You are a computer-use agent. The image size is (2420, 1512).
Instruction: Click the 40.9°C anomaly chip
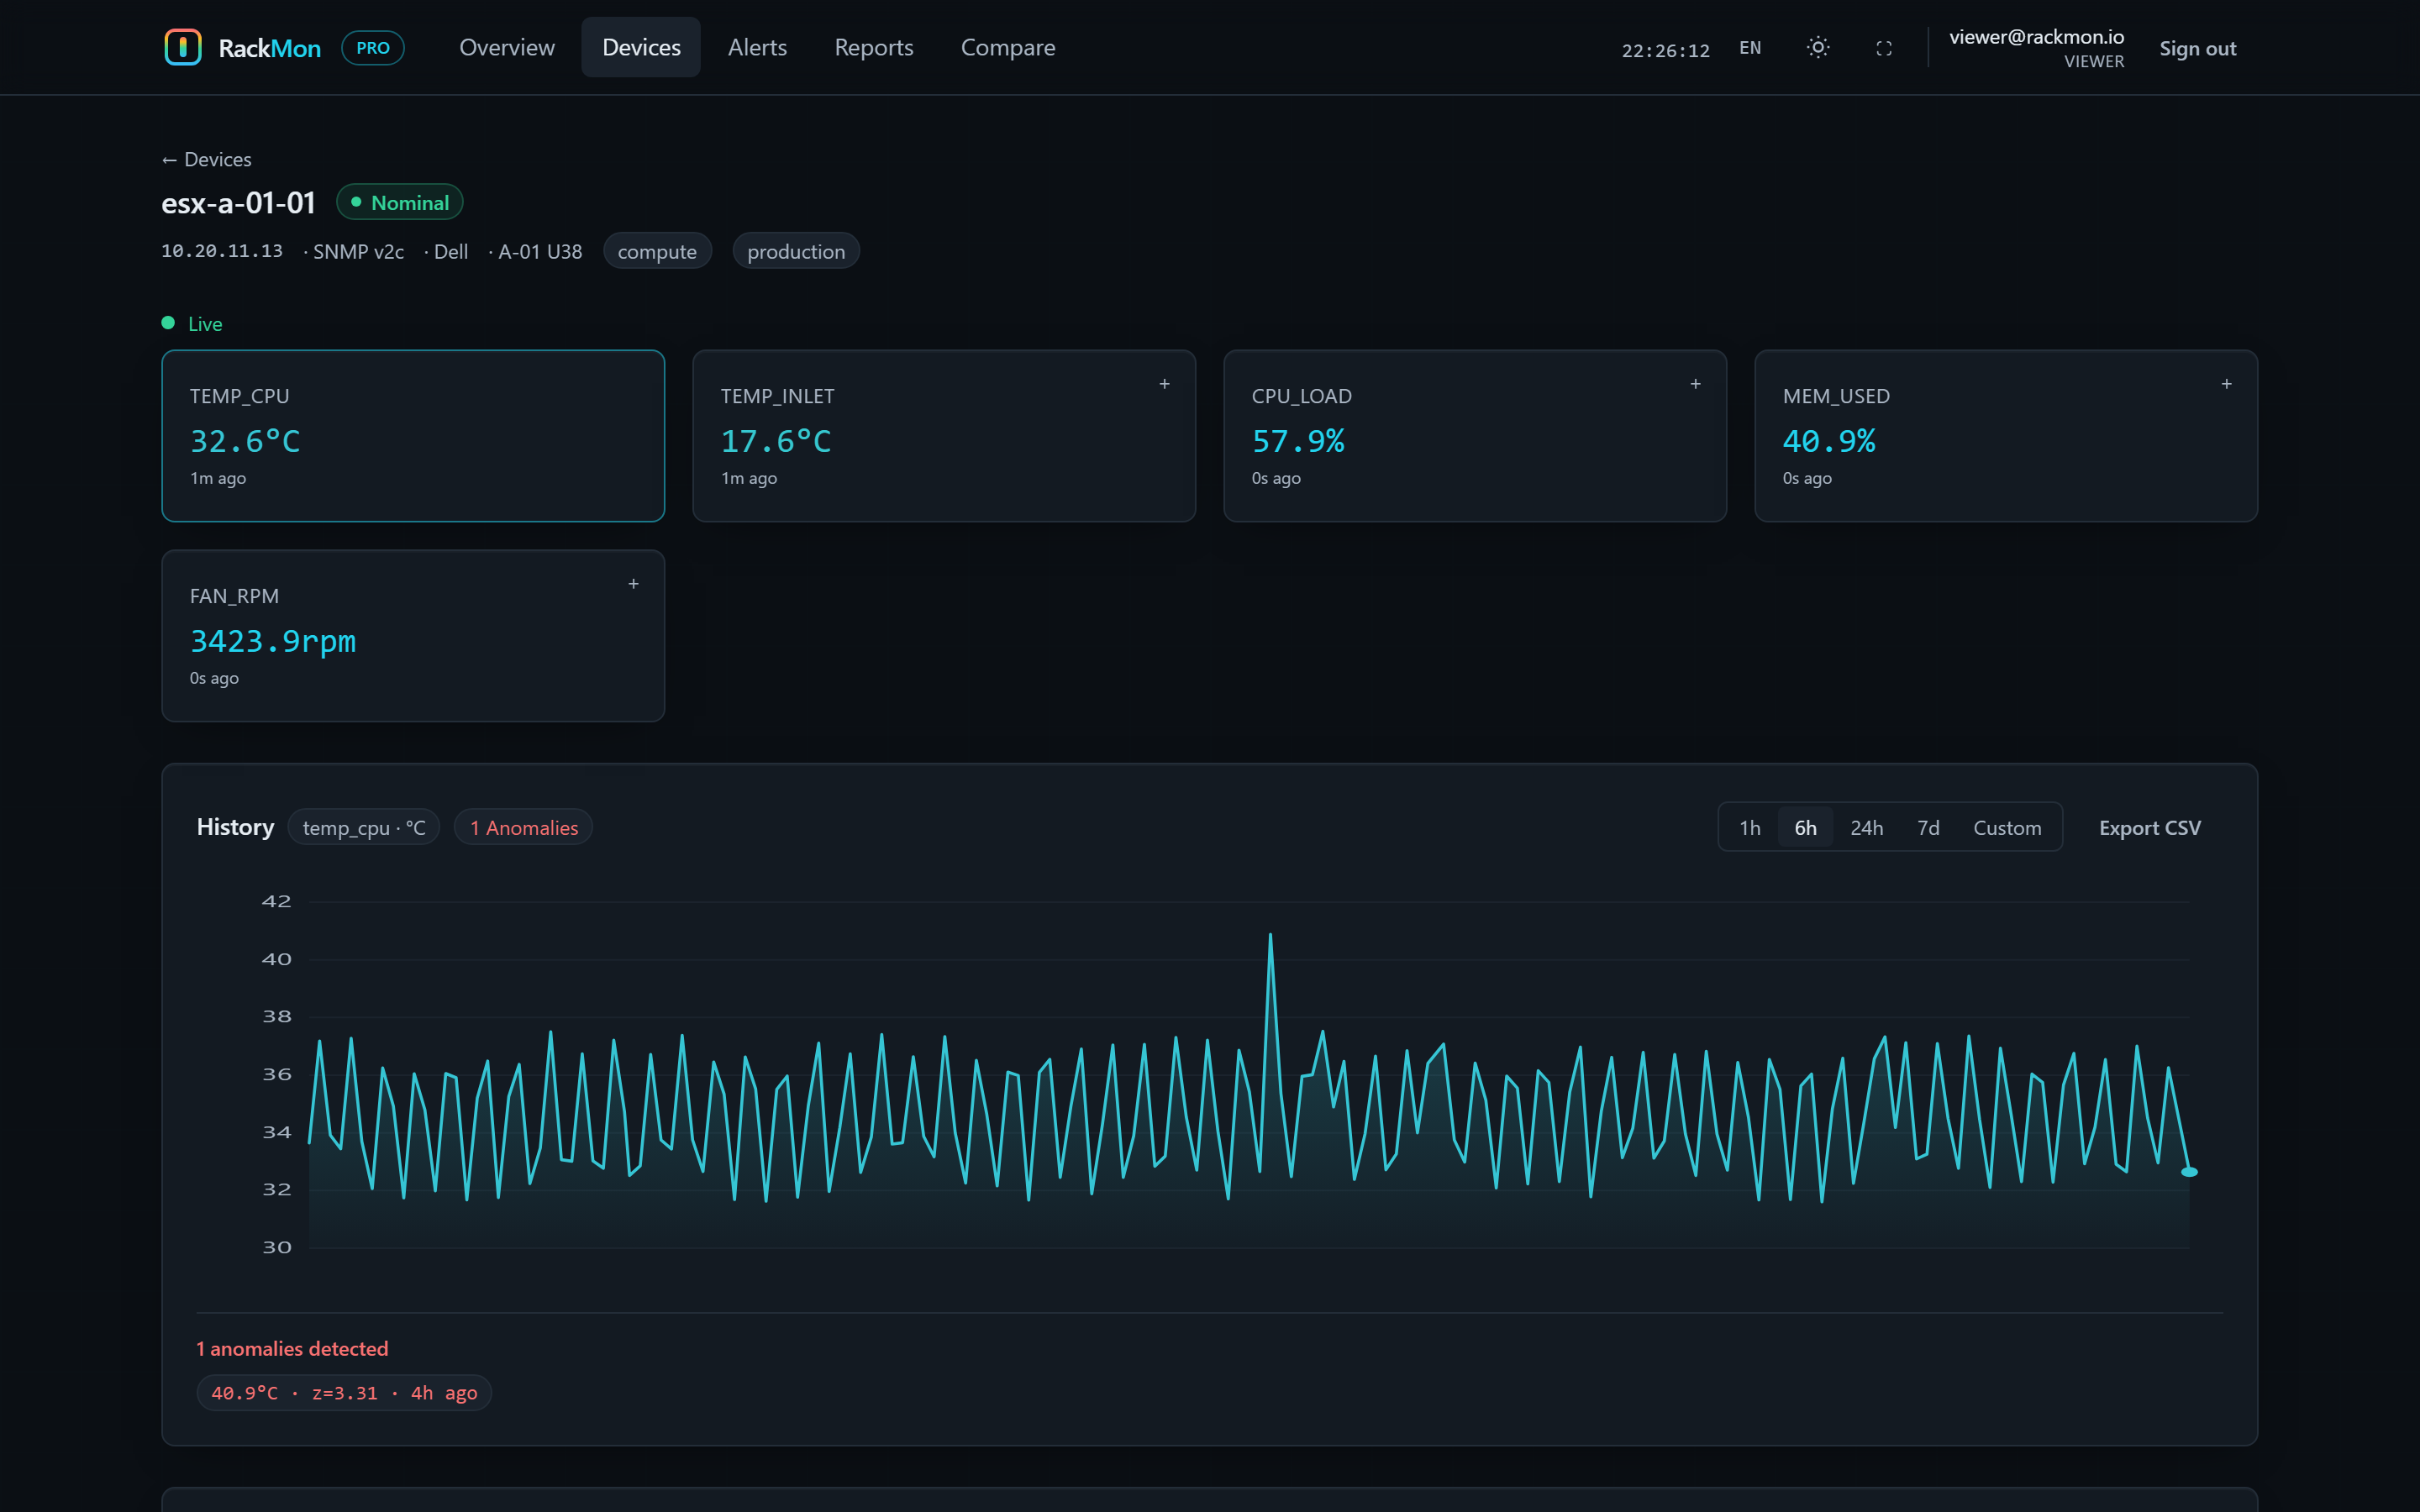click(344, 1392)
